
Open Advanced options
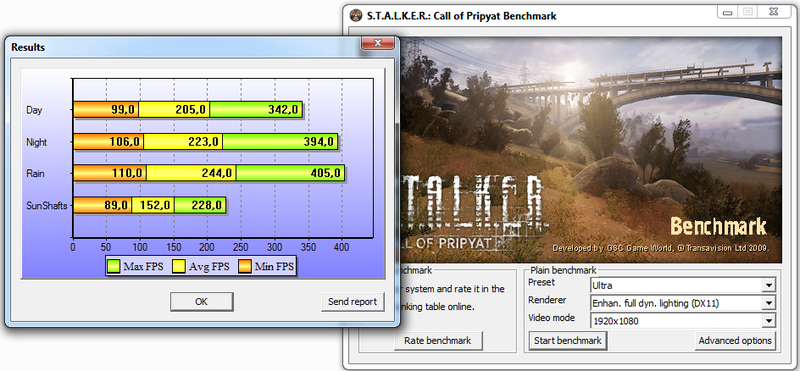coord(735,340)
